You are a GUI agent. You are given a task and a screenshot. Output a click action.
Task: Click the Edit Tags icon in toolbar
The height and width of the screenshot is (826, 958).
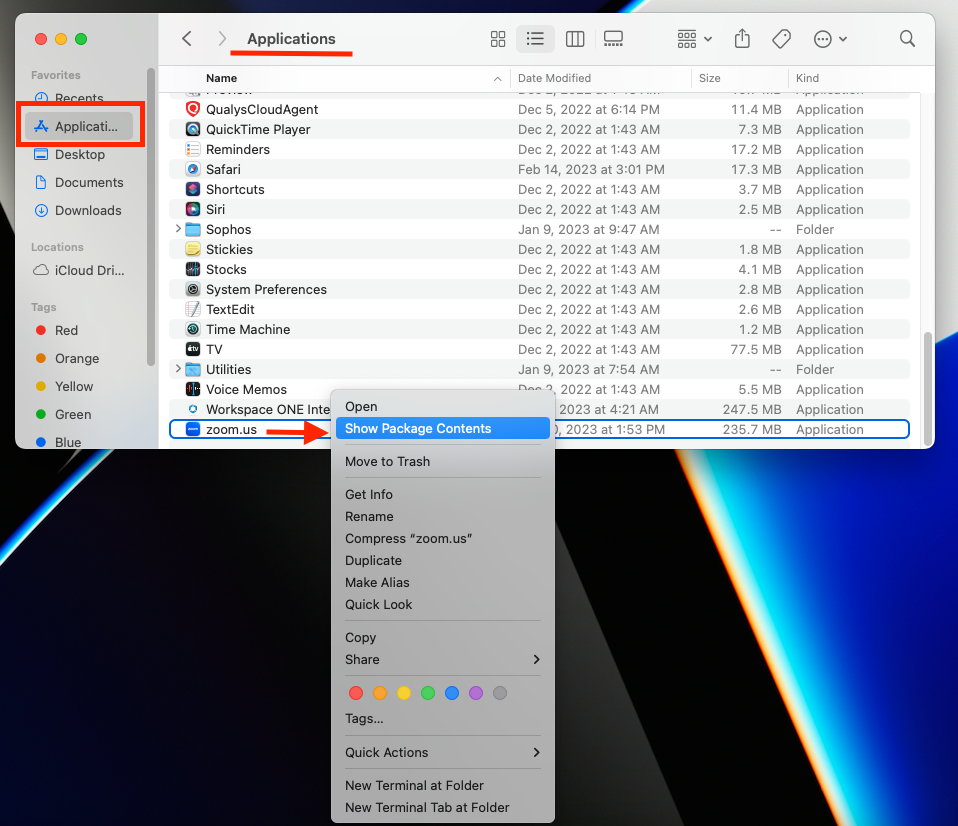click(x=782, y=39)
